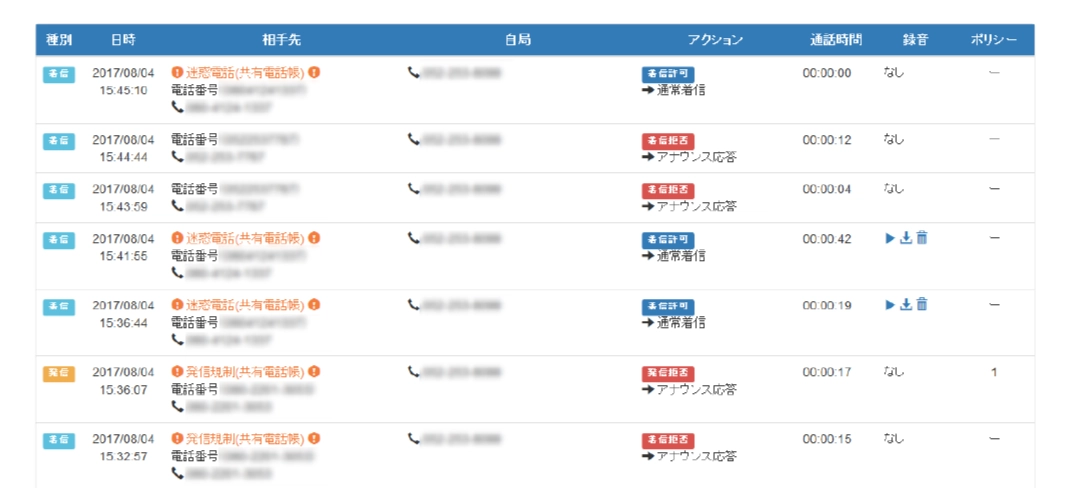
Task: Click the ポリシー column header
Action: [x=994, y=40]
